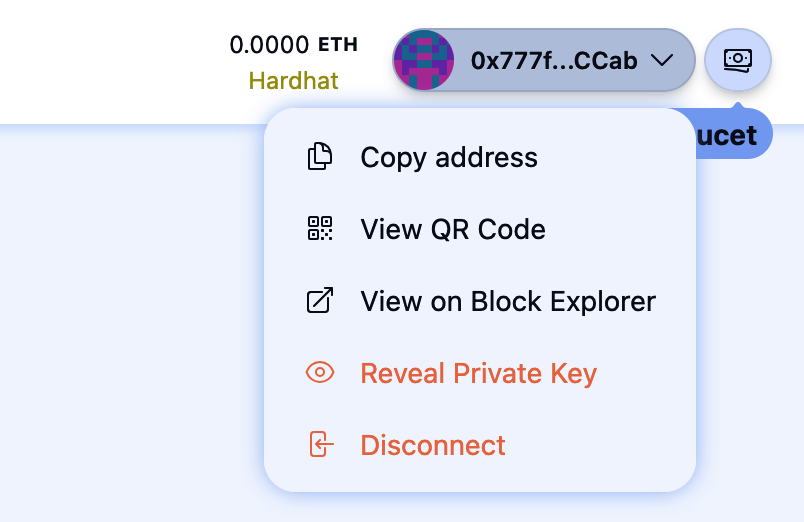Select the Reveal Private Key text

(x=478, y=373)
